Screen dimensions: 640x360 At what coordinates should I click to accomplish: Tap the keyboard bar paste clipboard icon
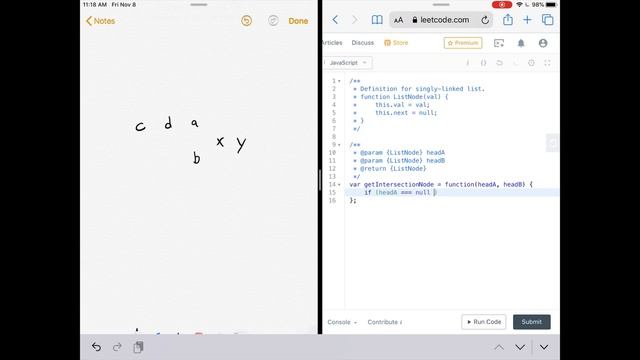pos(138,347)
